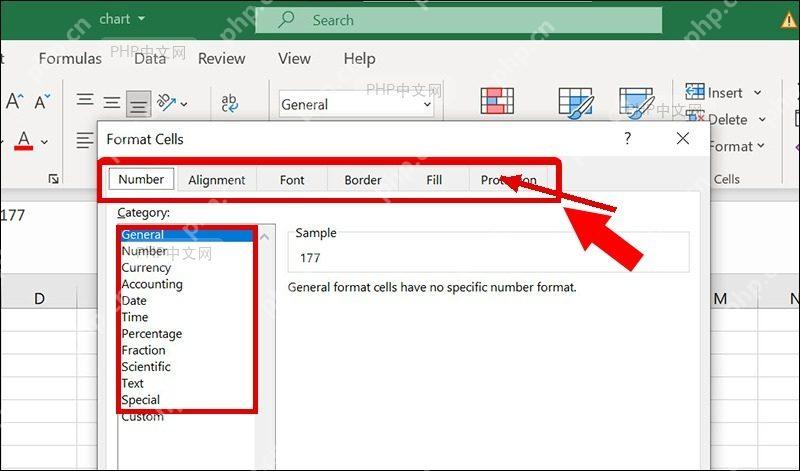800x471 pixels.
Task: Switch to Protection tab in Format Cells
Action: point(509,180)
